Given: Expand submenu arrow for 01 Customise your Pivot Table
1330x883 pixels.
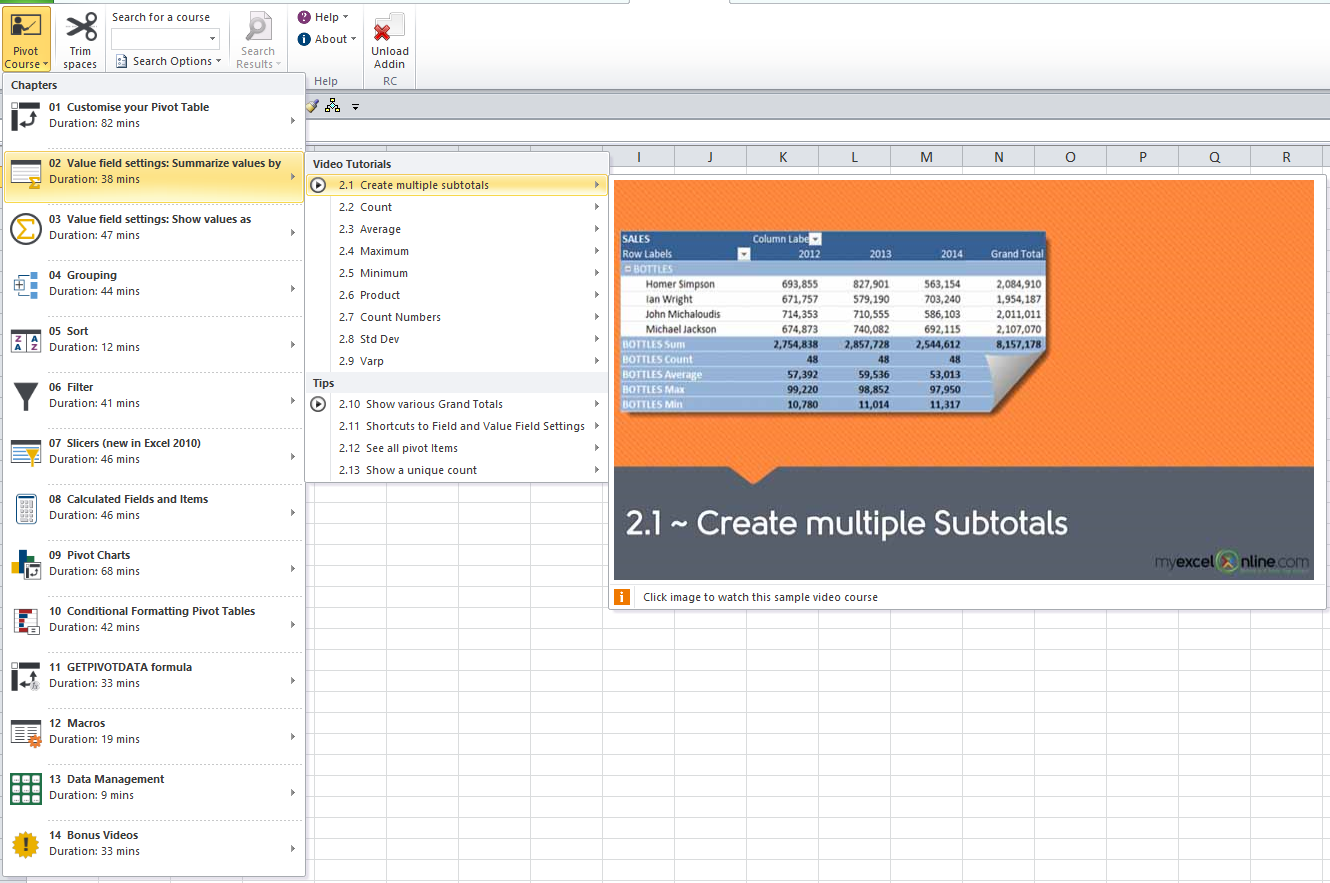Looking at the screenshot, I should point(293,121).
